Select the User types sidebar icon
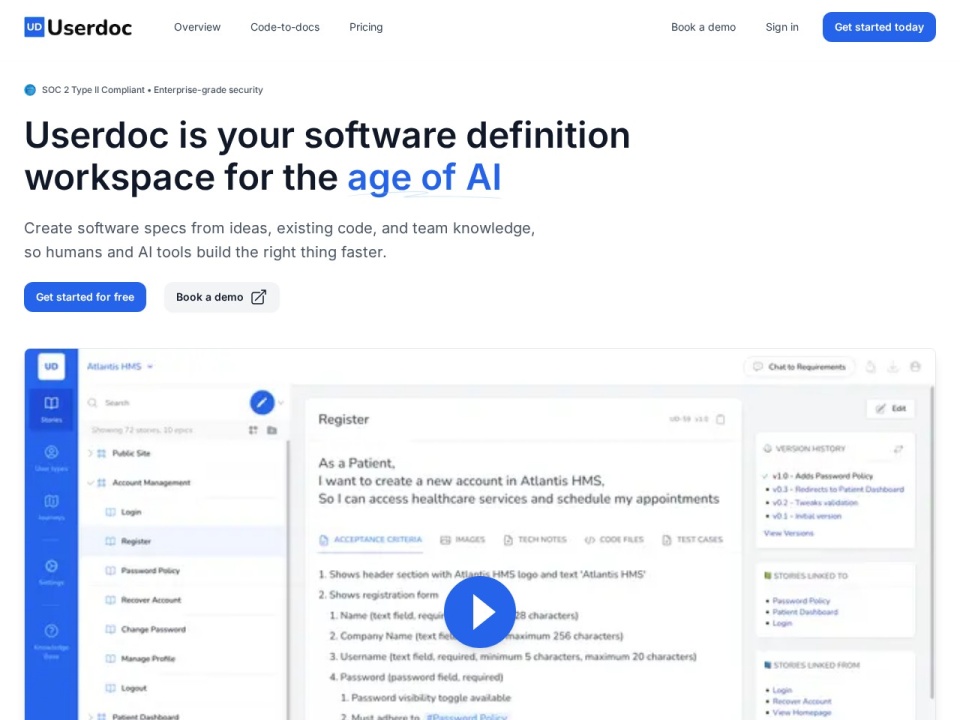Viewport: 960px width, 720px height. tap(51, 458)
